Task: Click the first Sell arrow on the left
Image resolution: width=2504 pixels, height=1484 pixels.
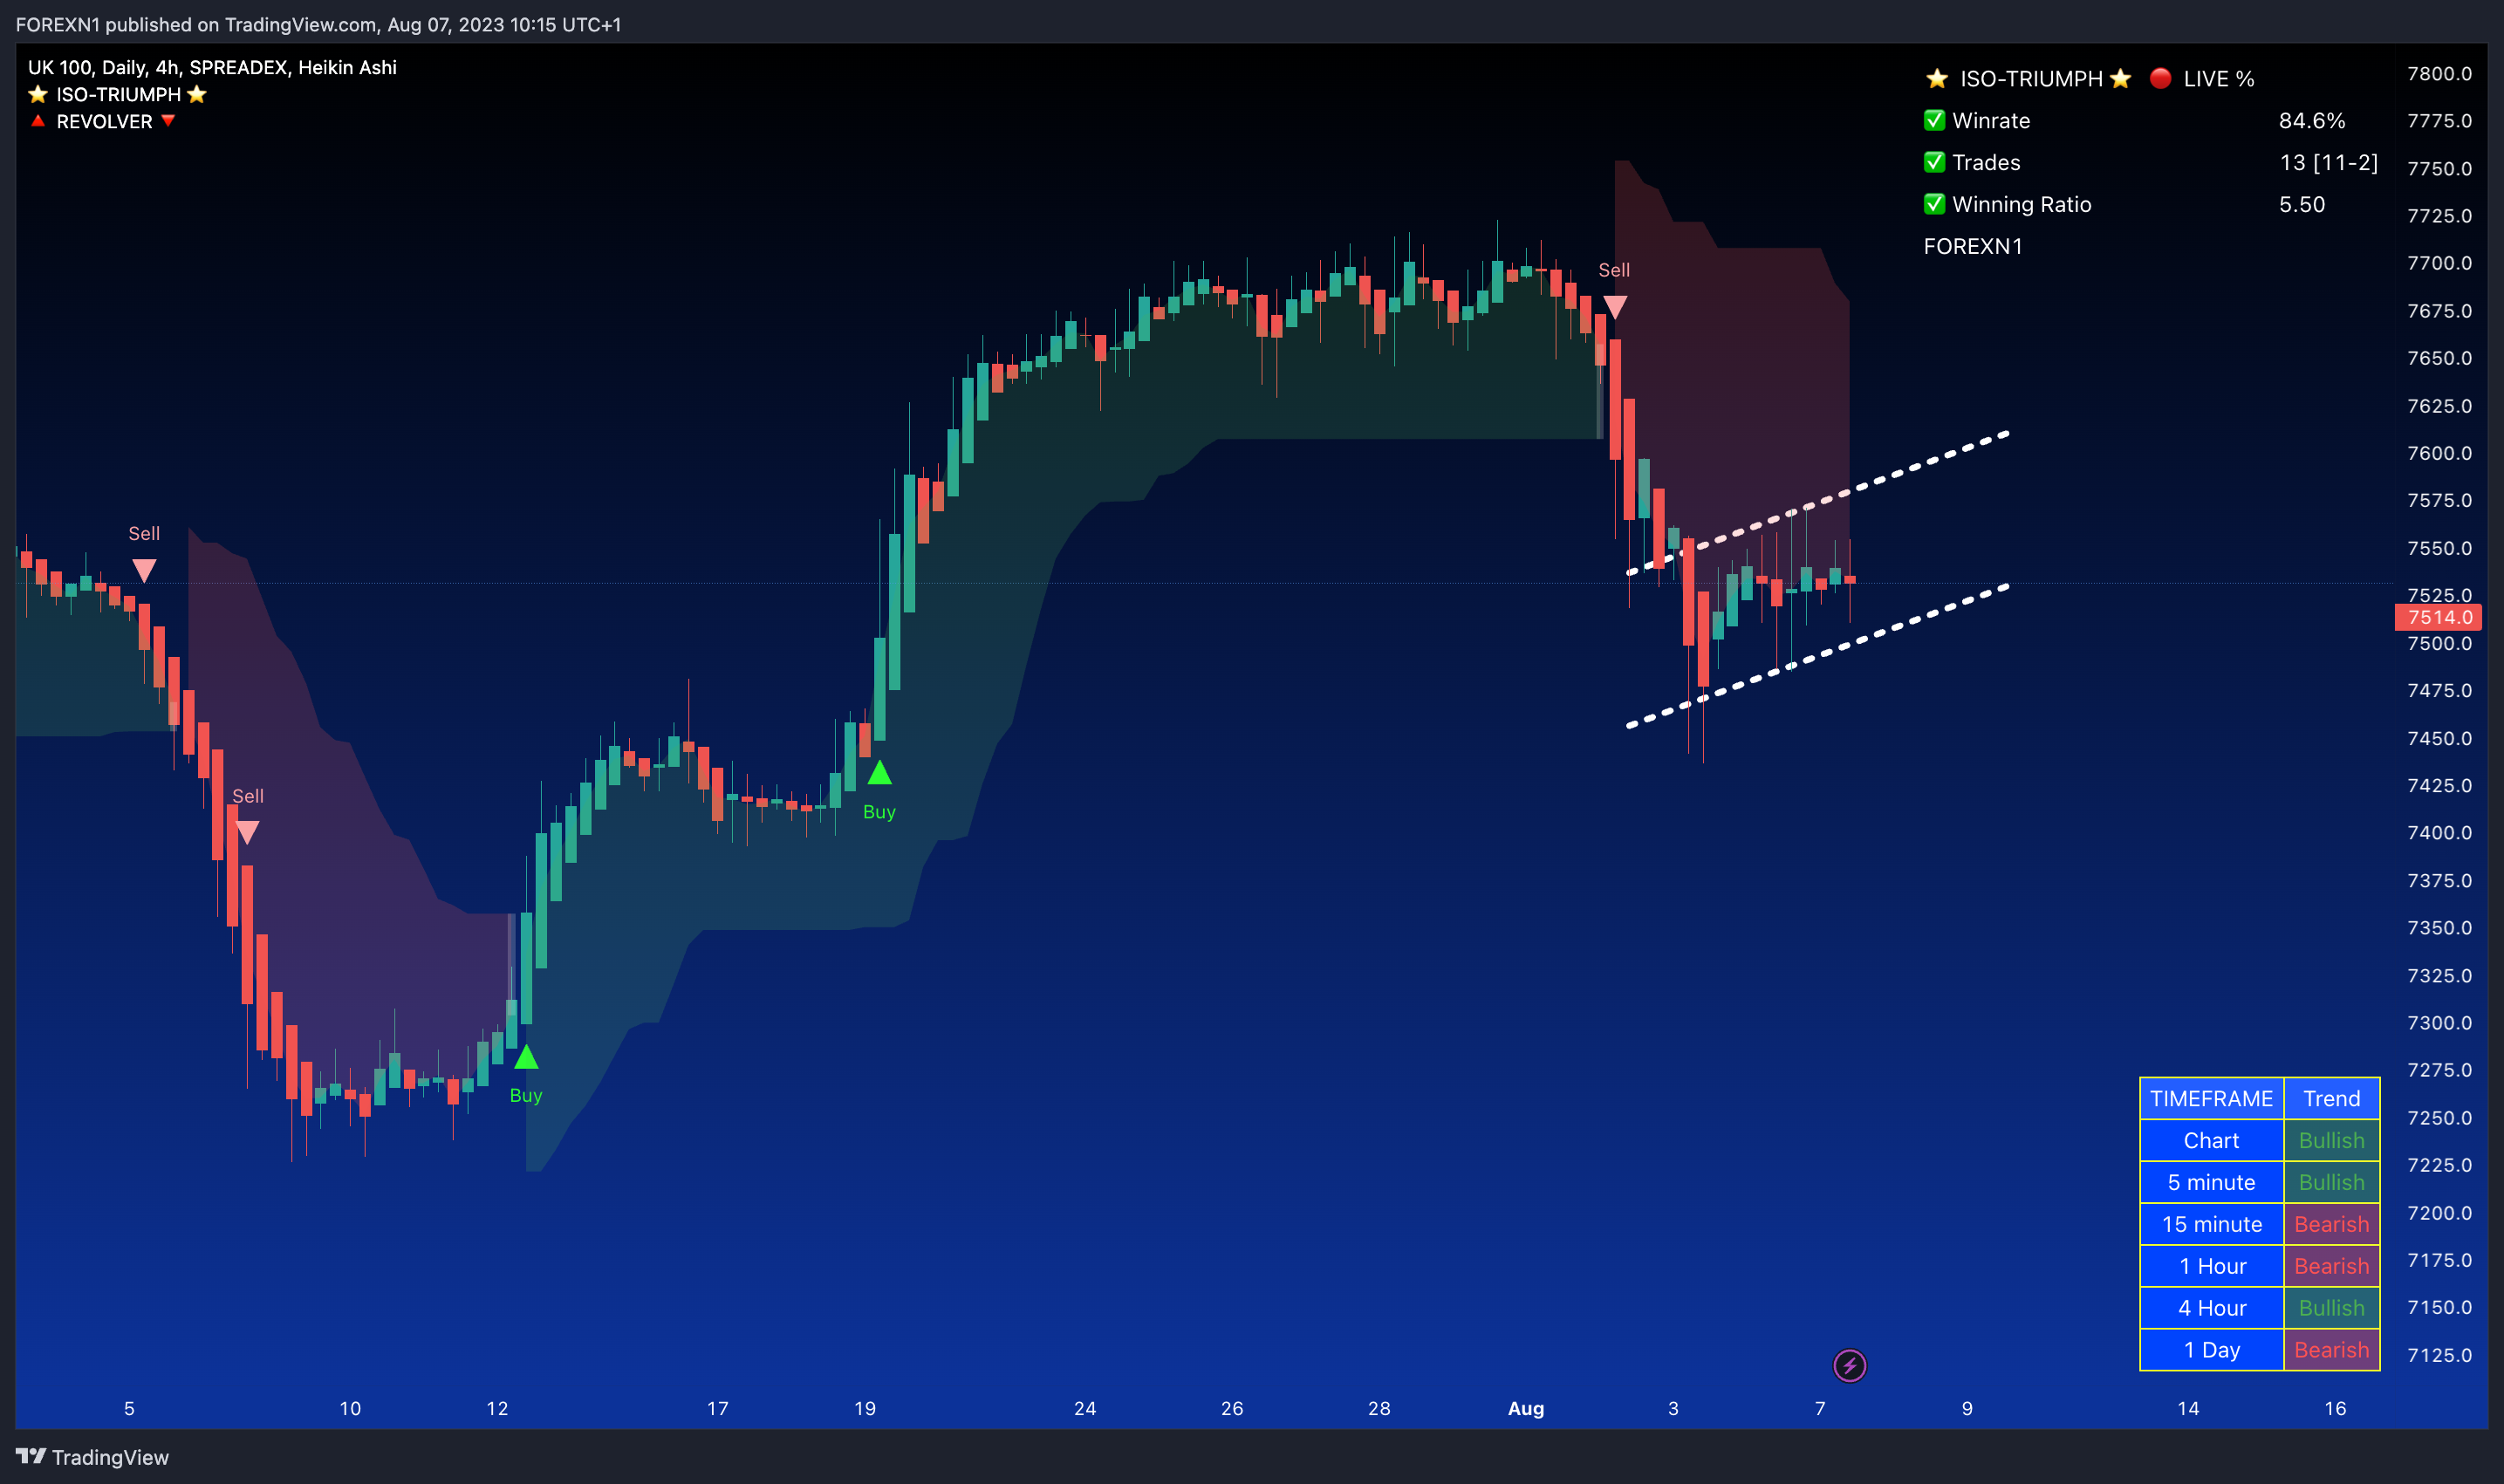Action: pos(144,571)
